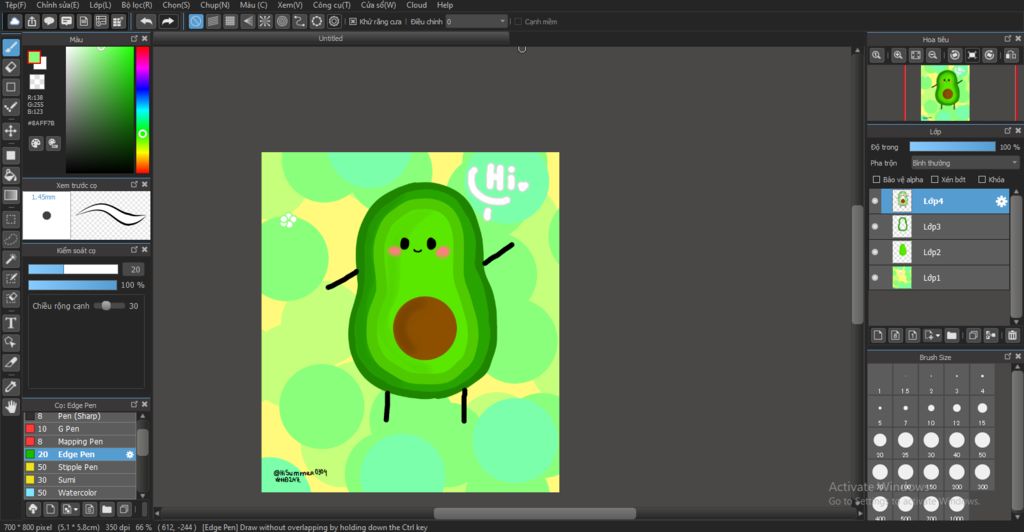Screen dimensions: 1024x532
Task: Flip the view in Navigator panel
Action: click(1010, 55)
